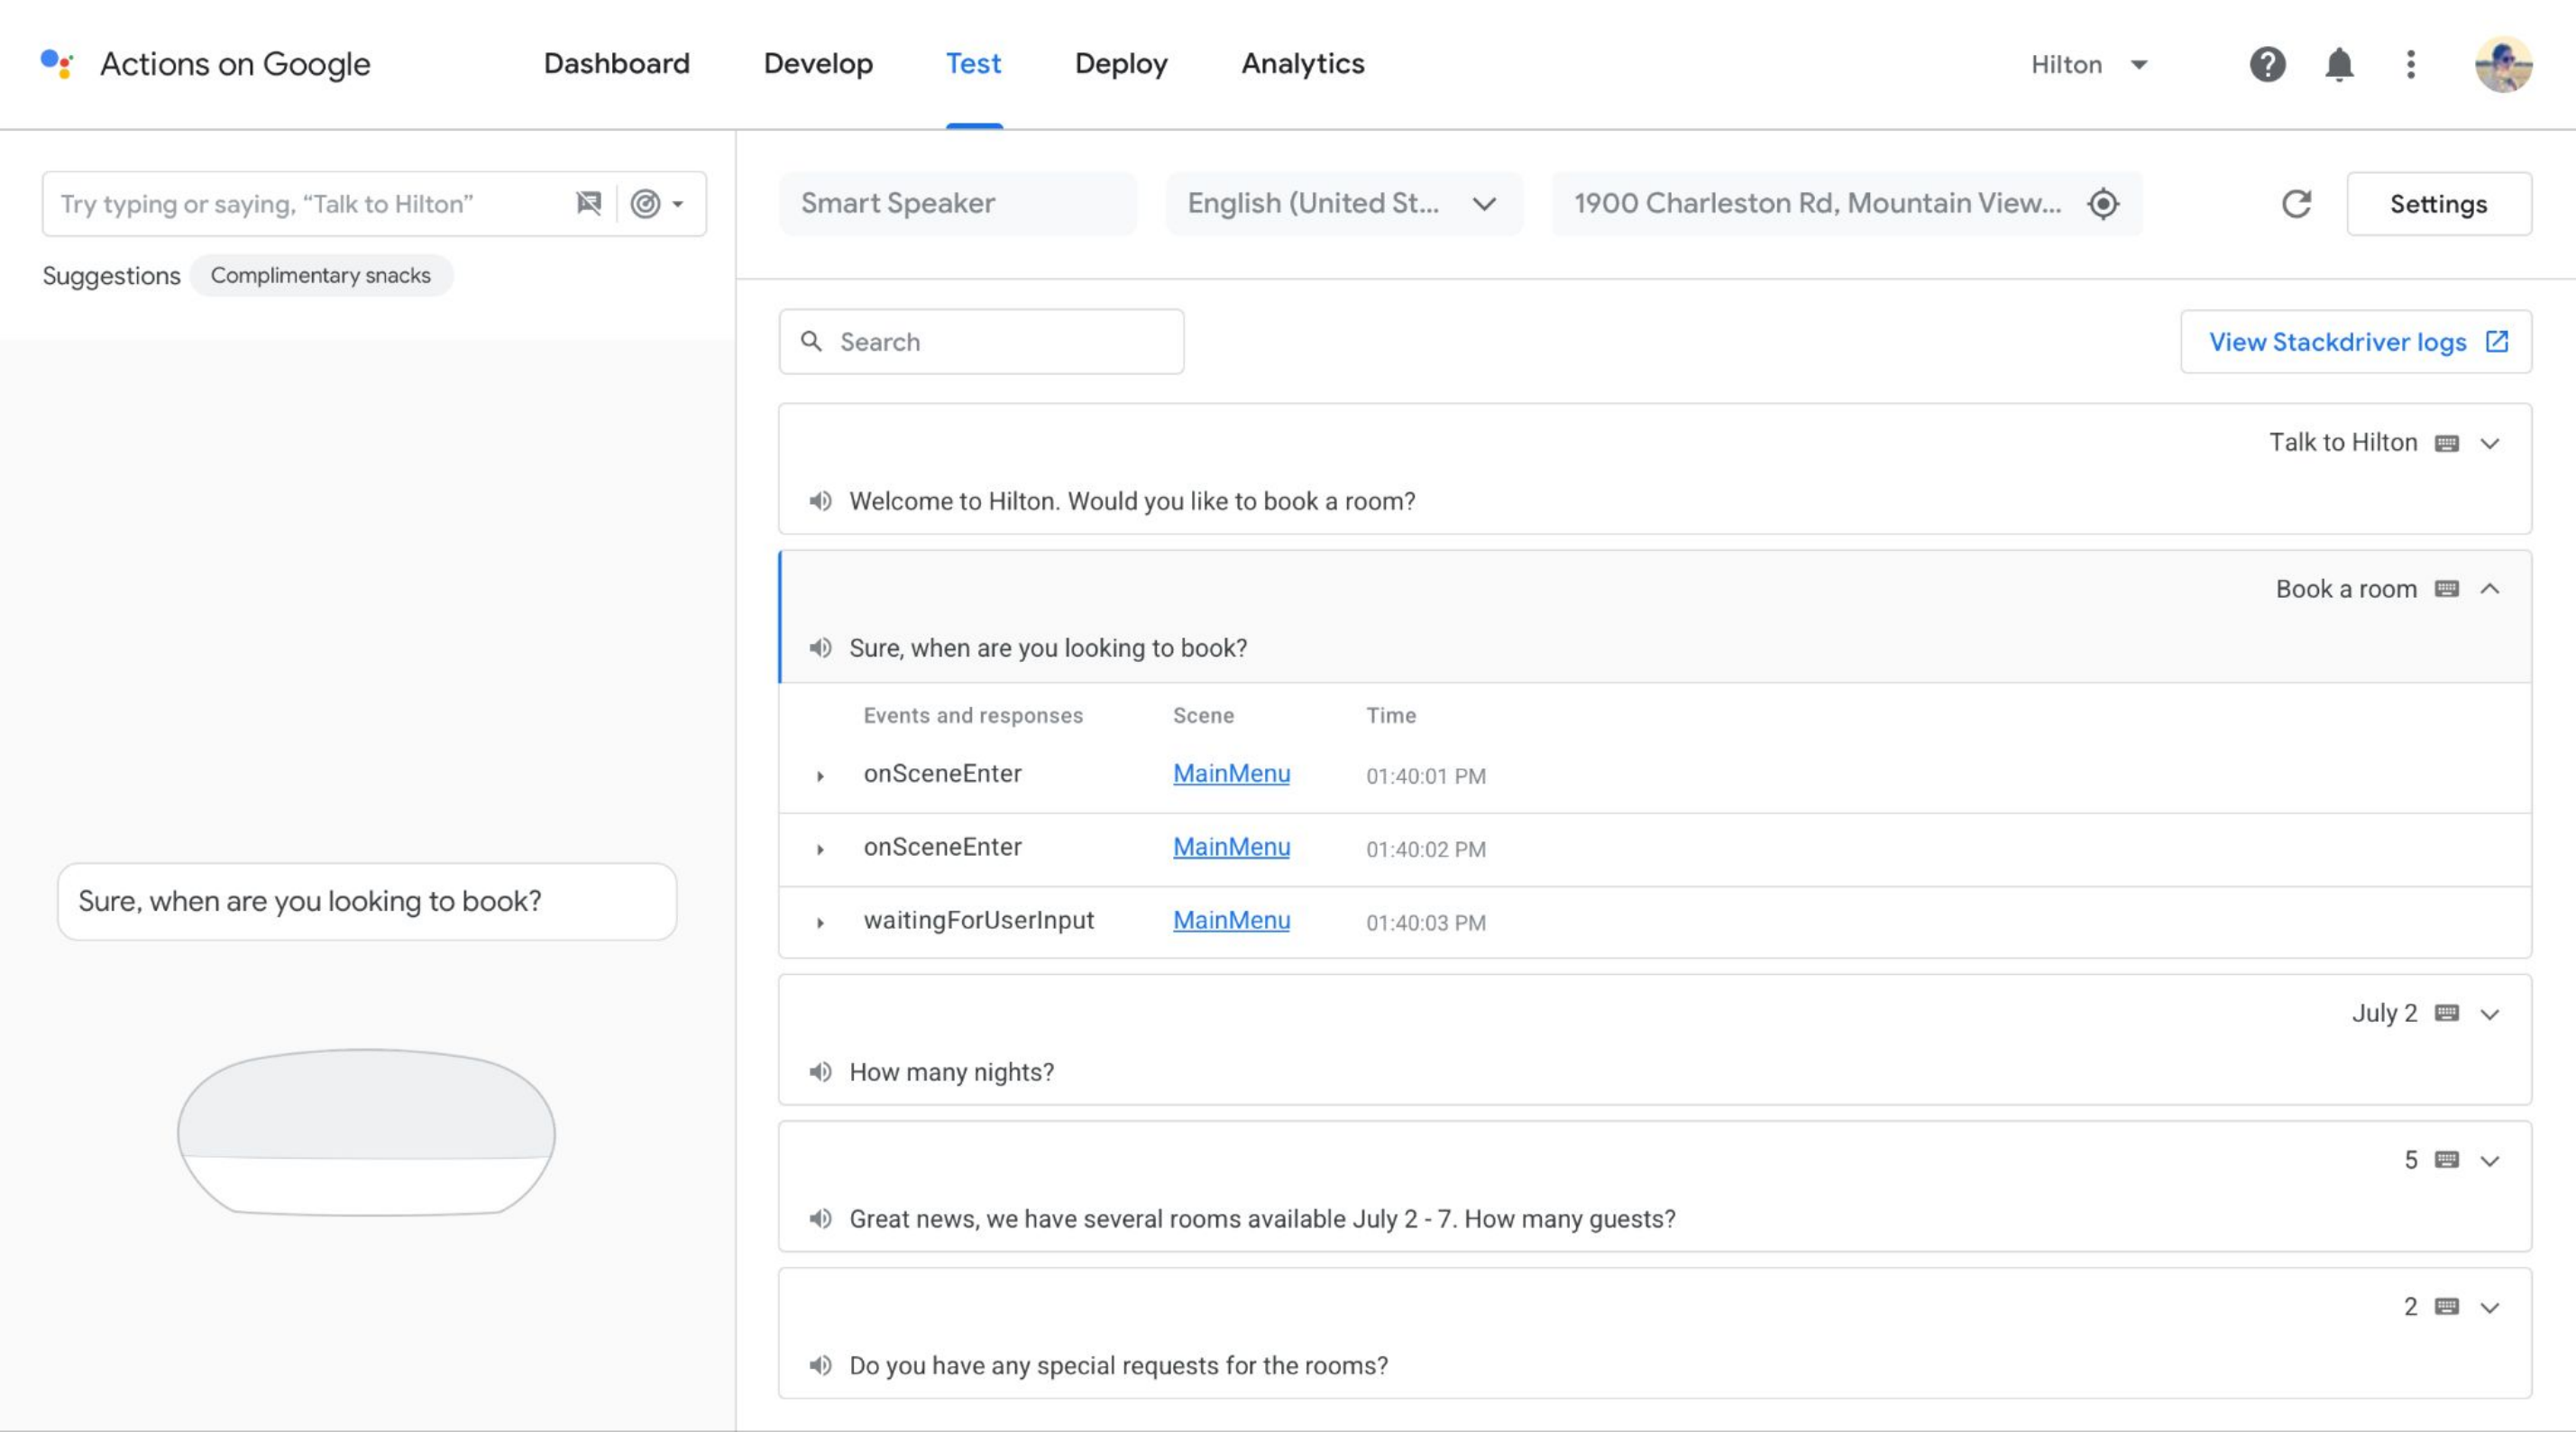The image size is (2576, 1432).
Task: Go to the Analytics tab
Action: 1302,63
